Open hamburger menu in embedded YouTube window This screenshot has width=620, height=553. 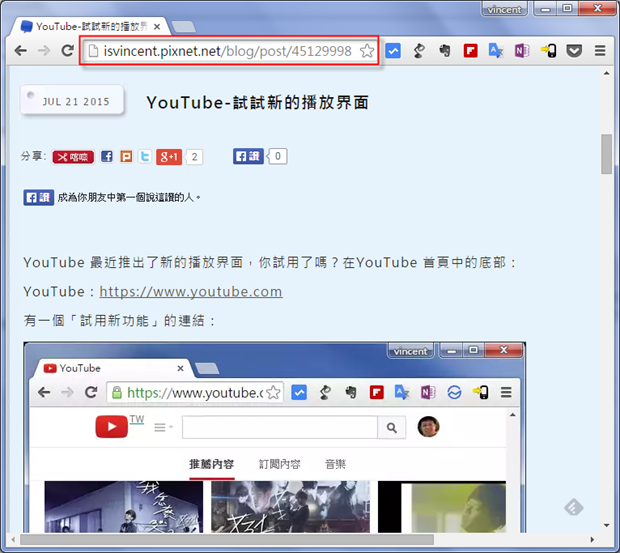point(506,392)
